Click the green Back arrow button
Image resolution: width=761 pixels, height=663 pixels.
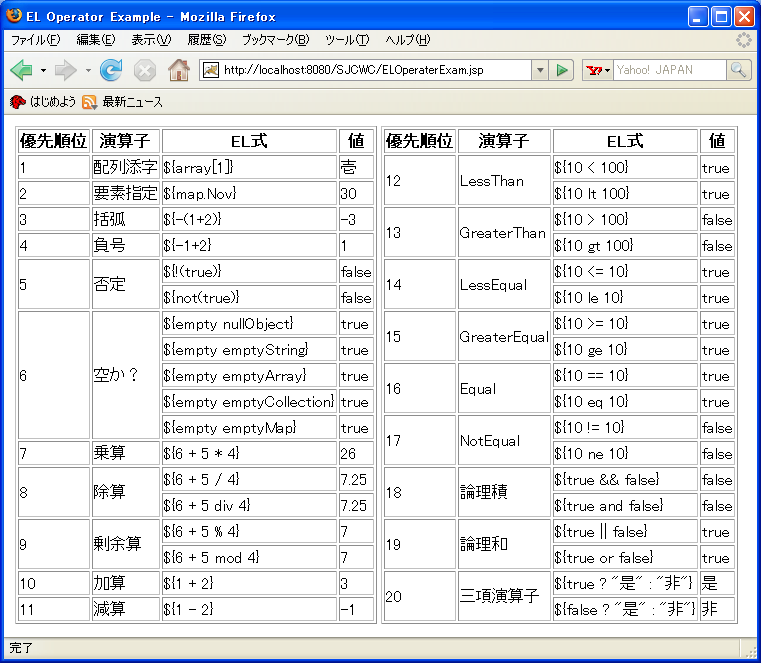[x=21, y=70]
